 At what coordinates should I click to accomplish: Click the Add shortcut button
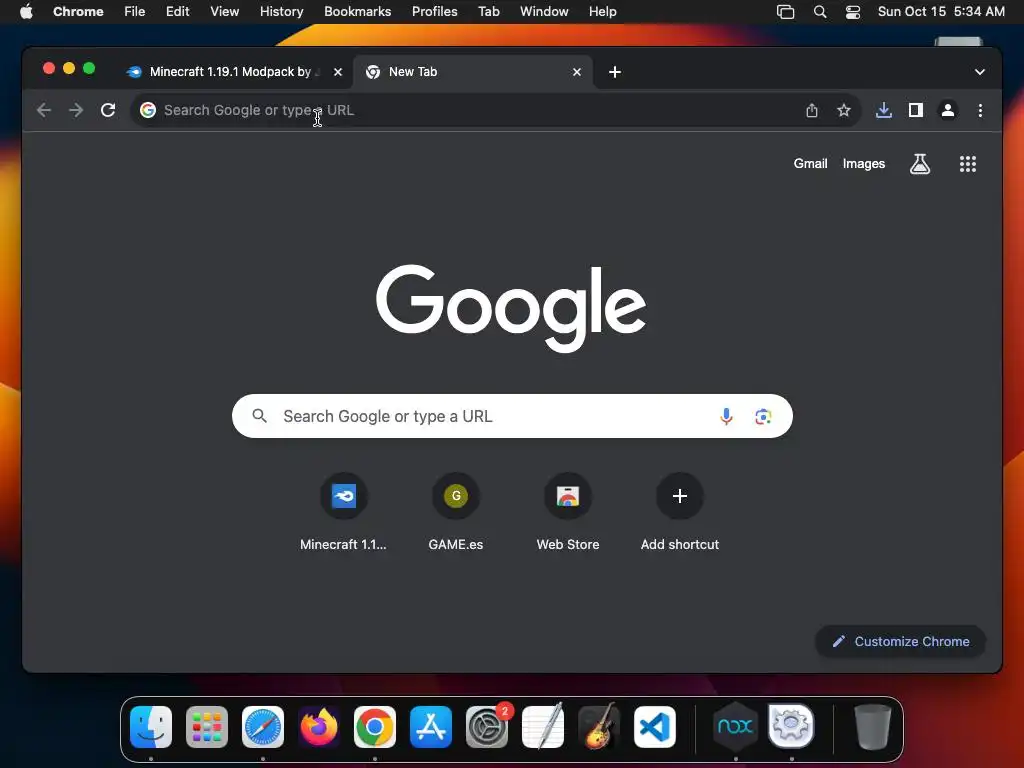coord(680,513)
